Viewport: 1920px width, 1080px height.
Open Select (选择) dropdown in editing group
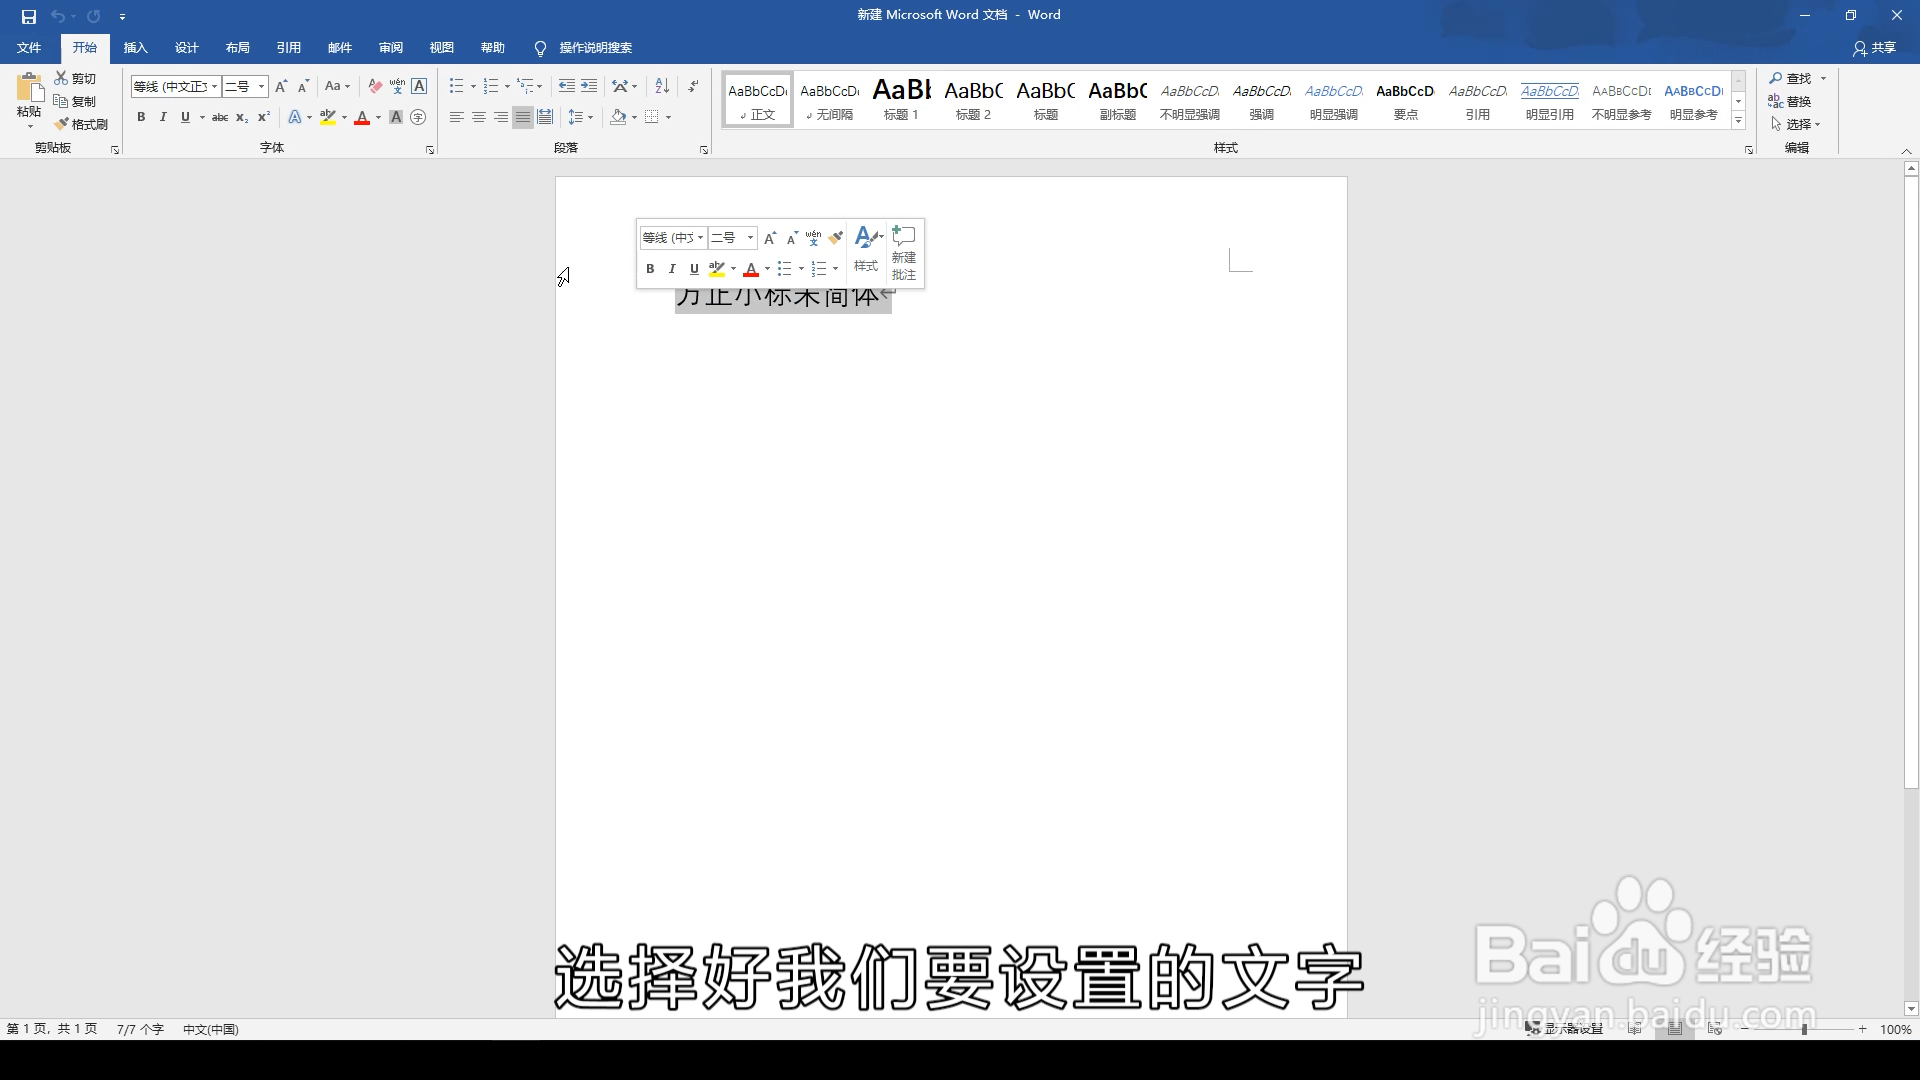(x=1796, y=124)
